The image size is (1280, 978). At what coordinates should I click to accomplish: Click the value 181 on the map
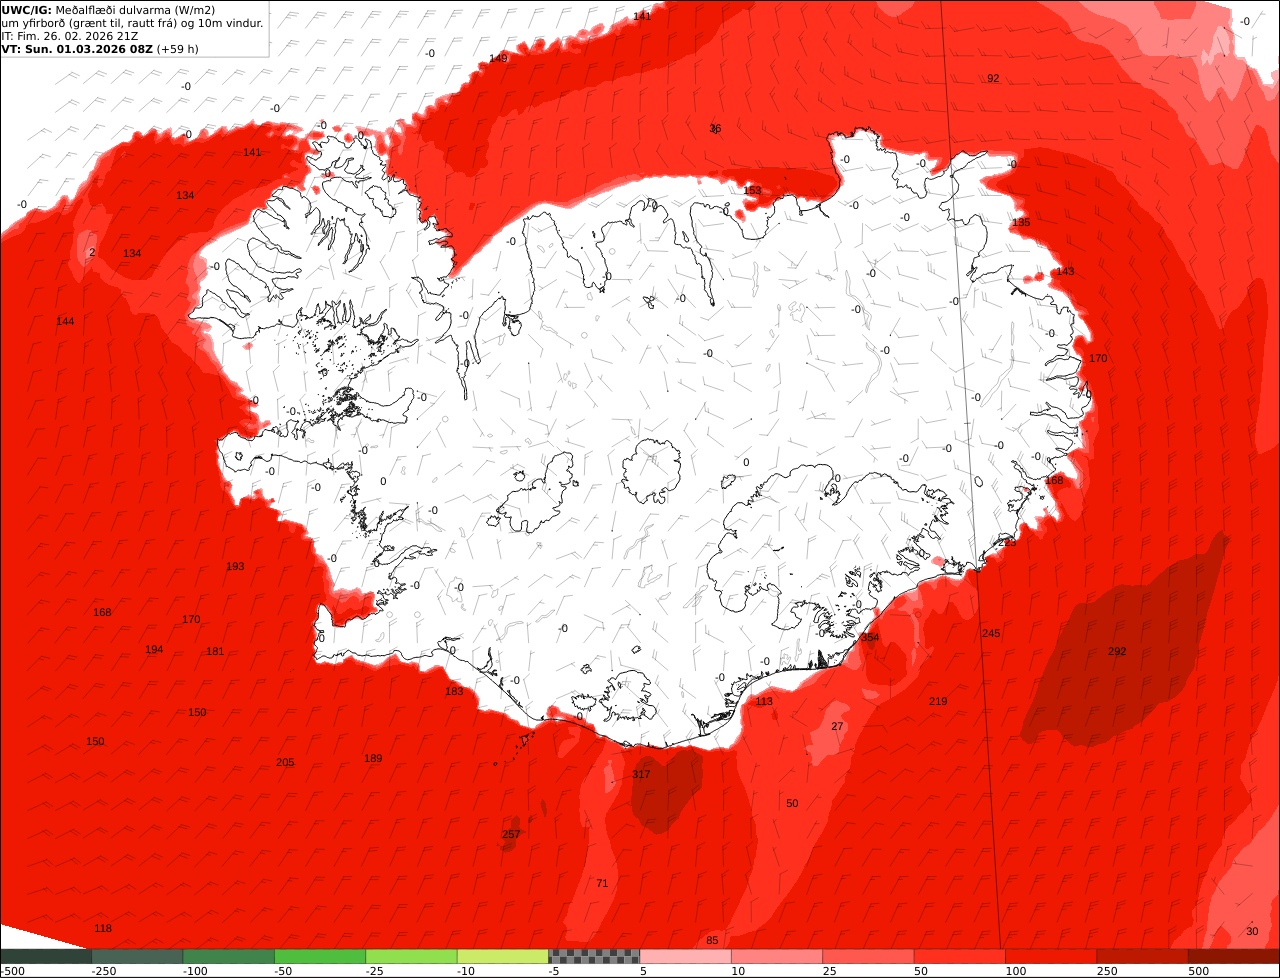215,651
